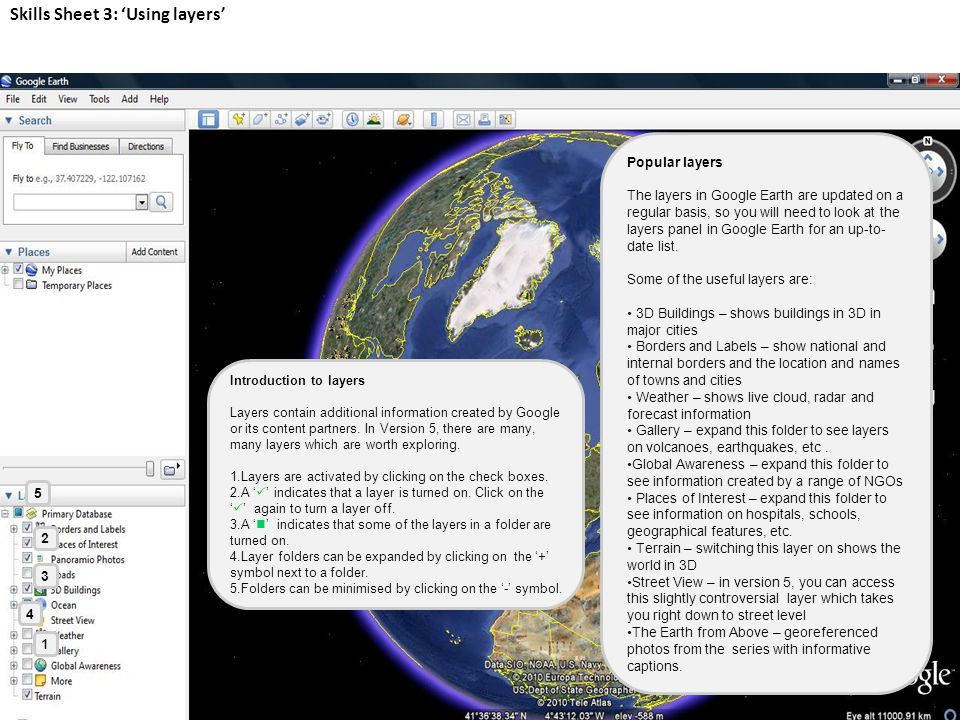This screenshot has height=720, width=960.
Task: Enable the Roads layer checkbox
Action: pos(27,573)
